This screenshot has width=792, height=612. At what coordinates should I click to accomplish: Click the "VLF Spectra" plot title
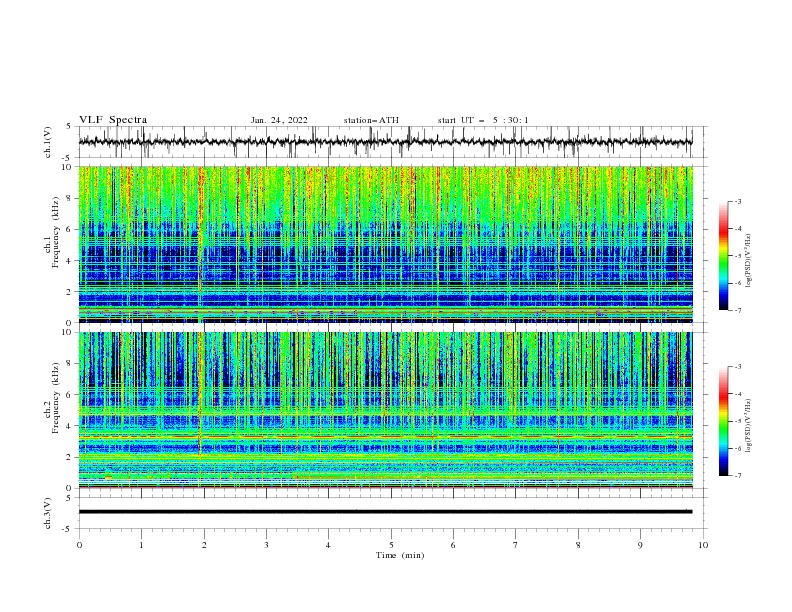pyautogui.click(x=113, y=120)
